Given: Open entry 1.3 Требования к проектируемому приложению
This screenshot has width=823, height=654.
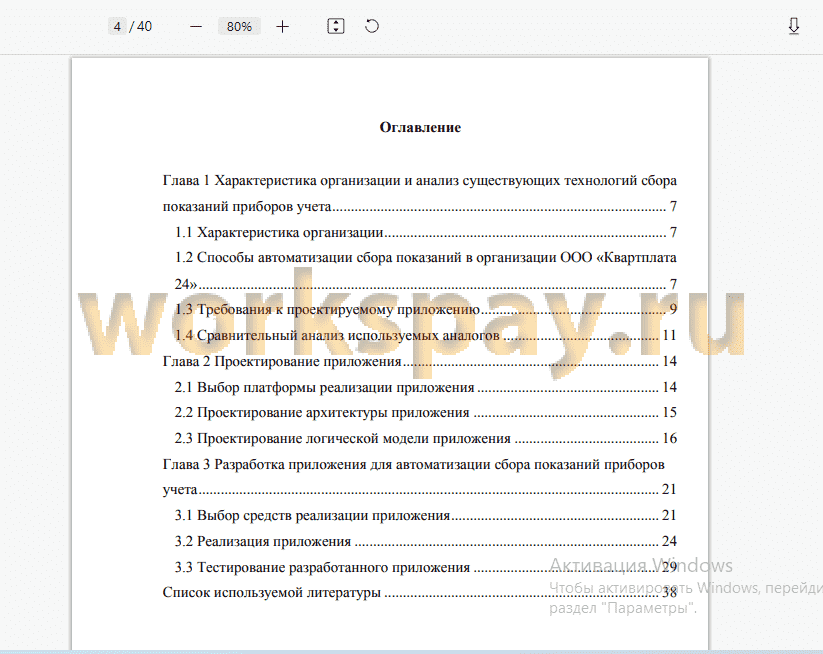Looking at the screenshot, I should coord(426,309).
